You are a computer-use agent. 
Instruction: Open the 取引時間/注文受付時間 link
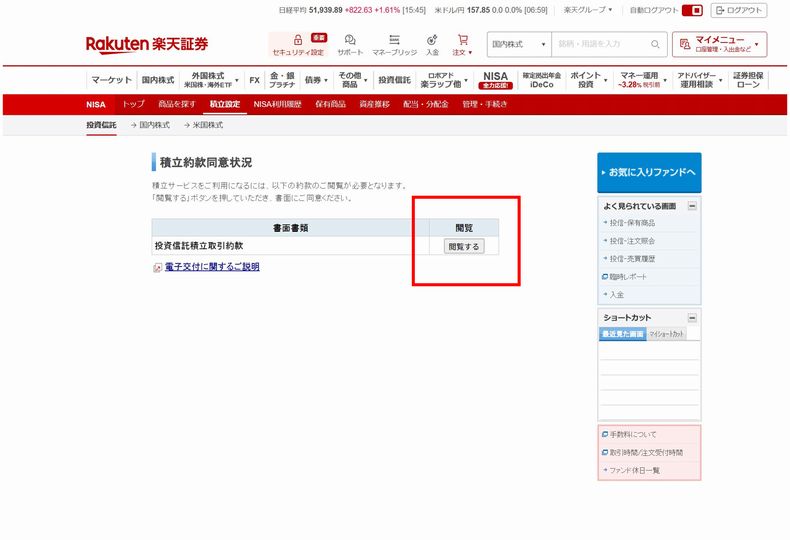click(x=646, y=452)
